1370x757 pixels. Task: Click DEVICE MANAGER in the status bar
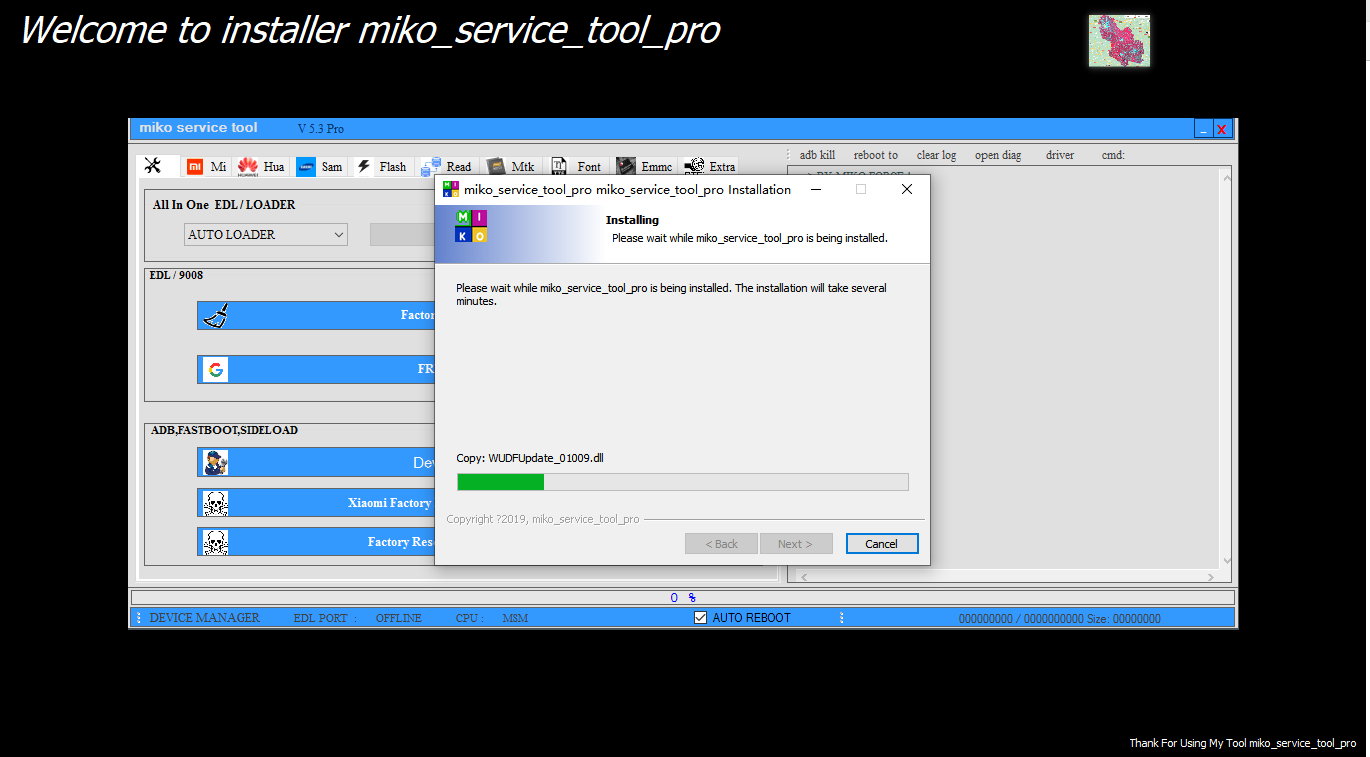click(x=204, y=618)
